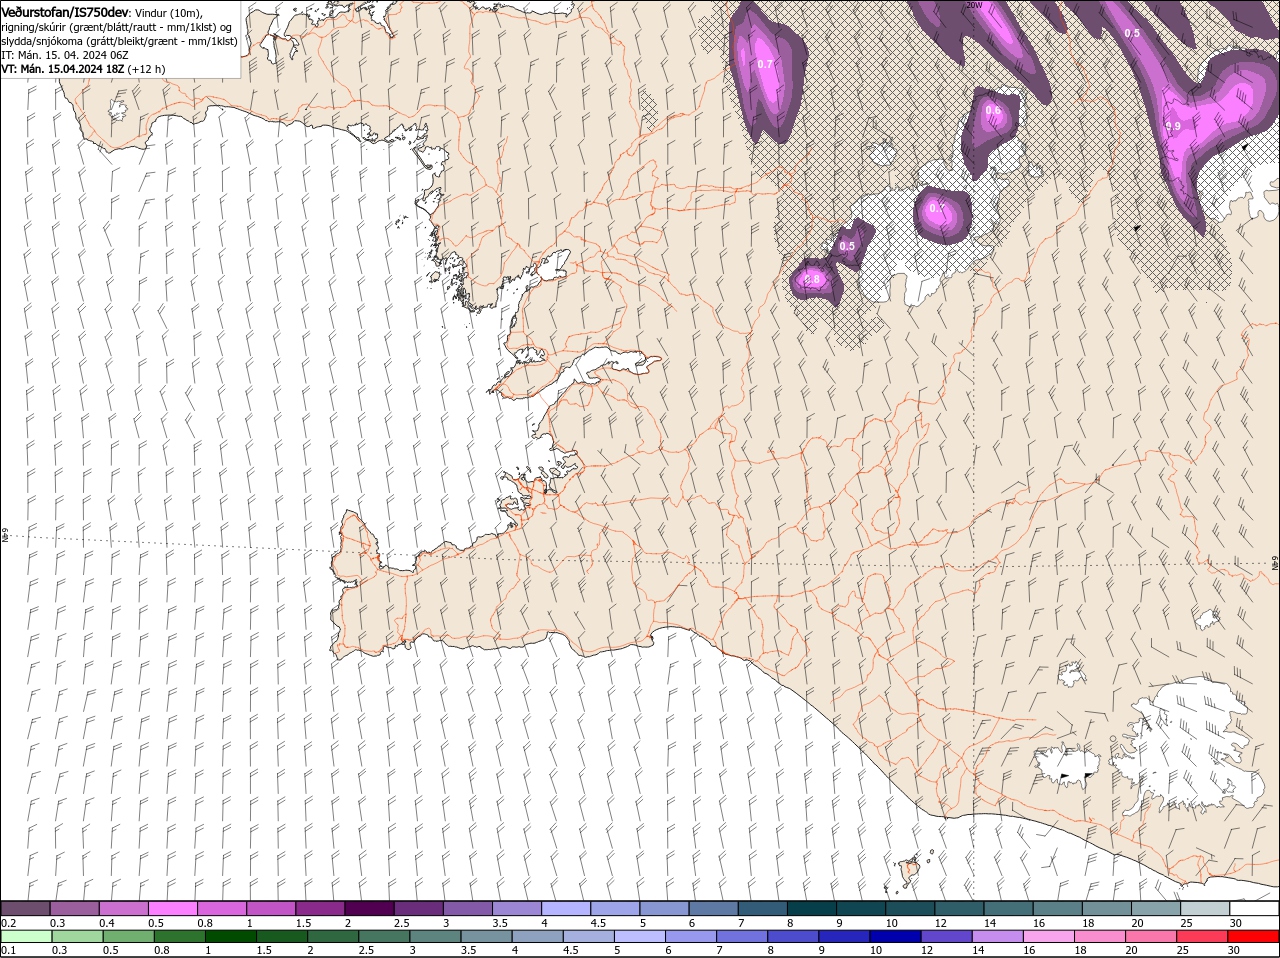Click the '0.1' label in the lower legend row

pos(9,950)
